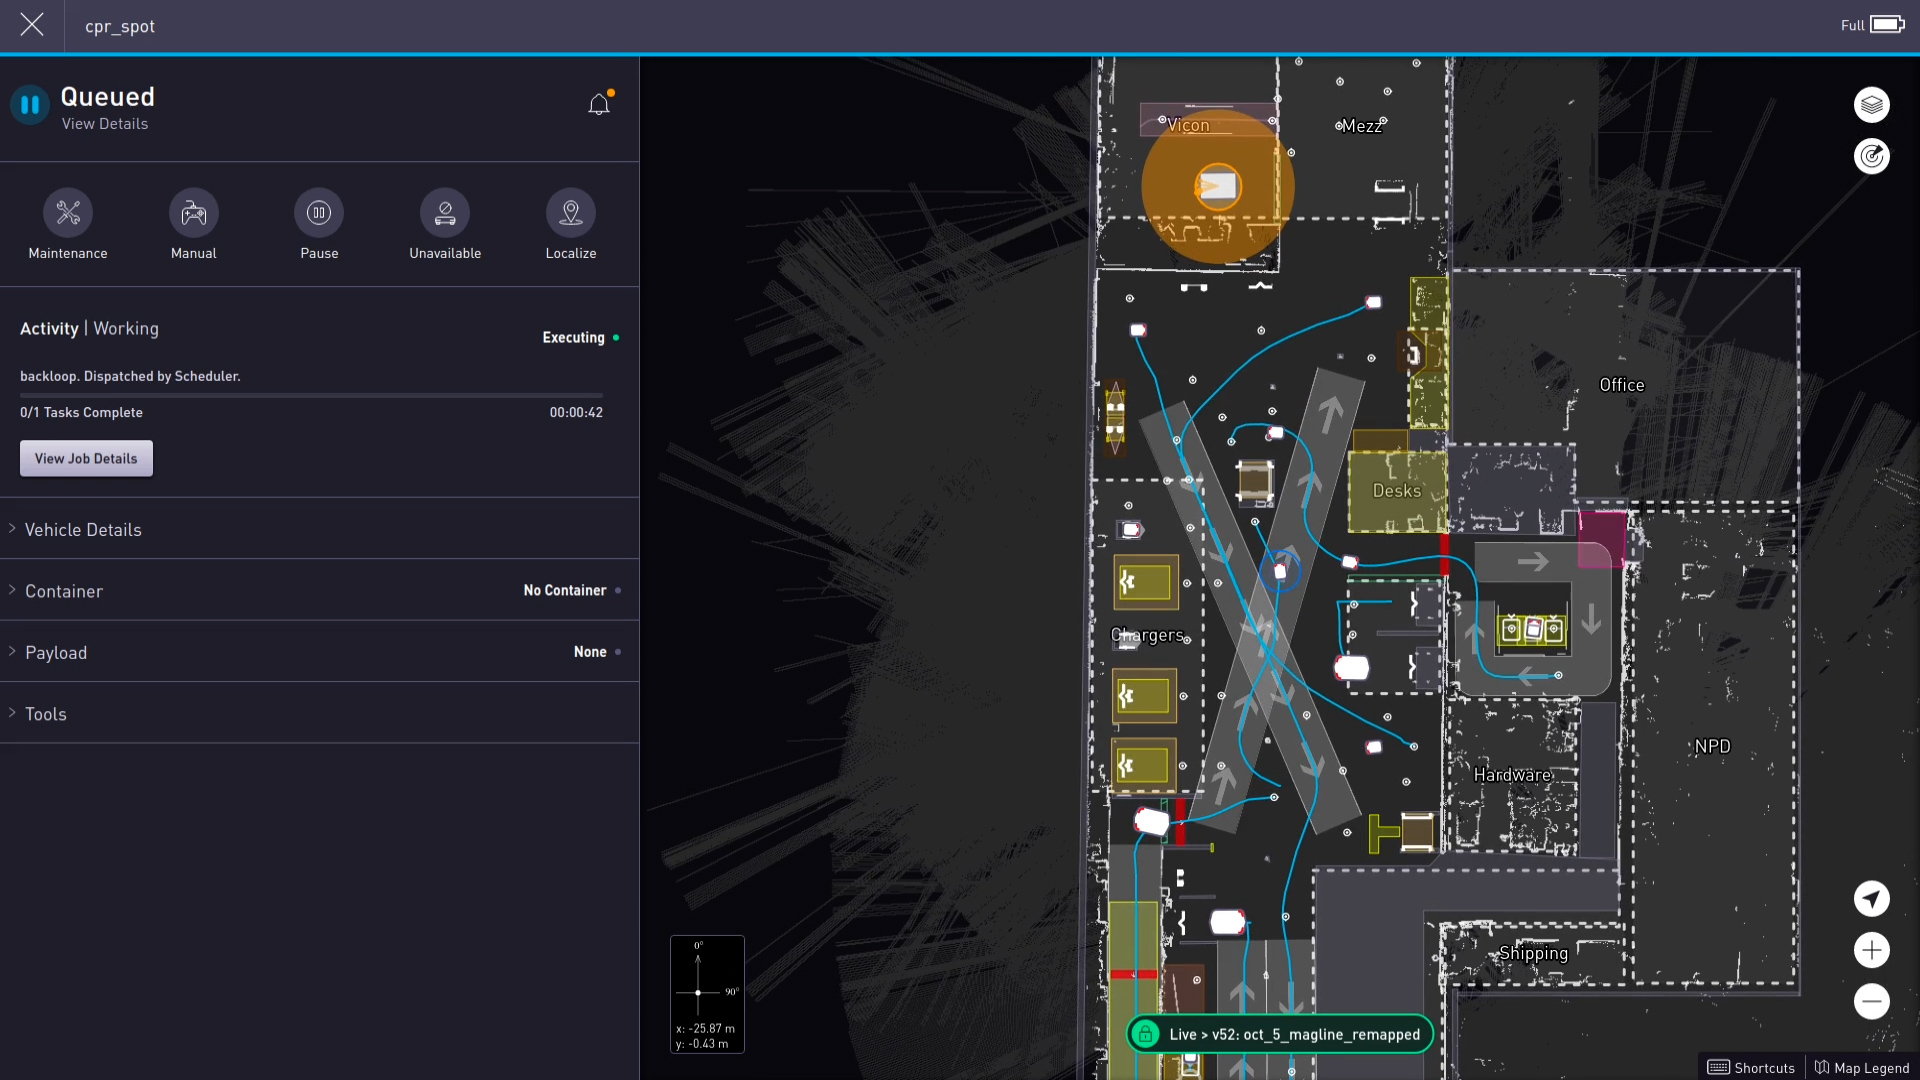Click the live map version badge
Viewport: 1920px width, 1080px height.
(x=1280, y=1034)
